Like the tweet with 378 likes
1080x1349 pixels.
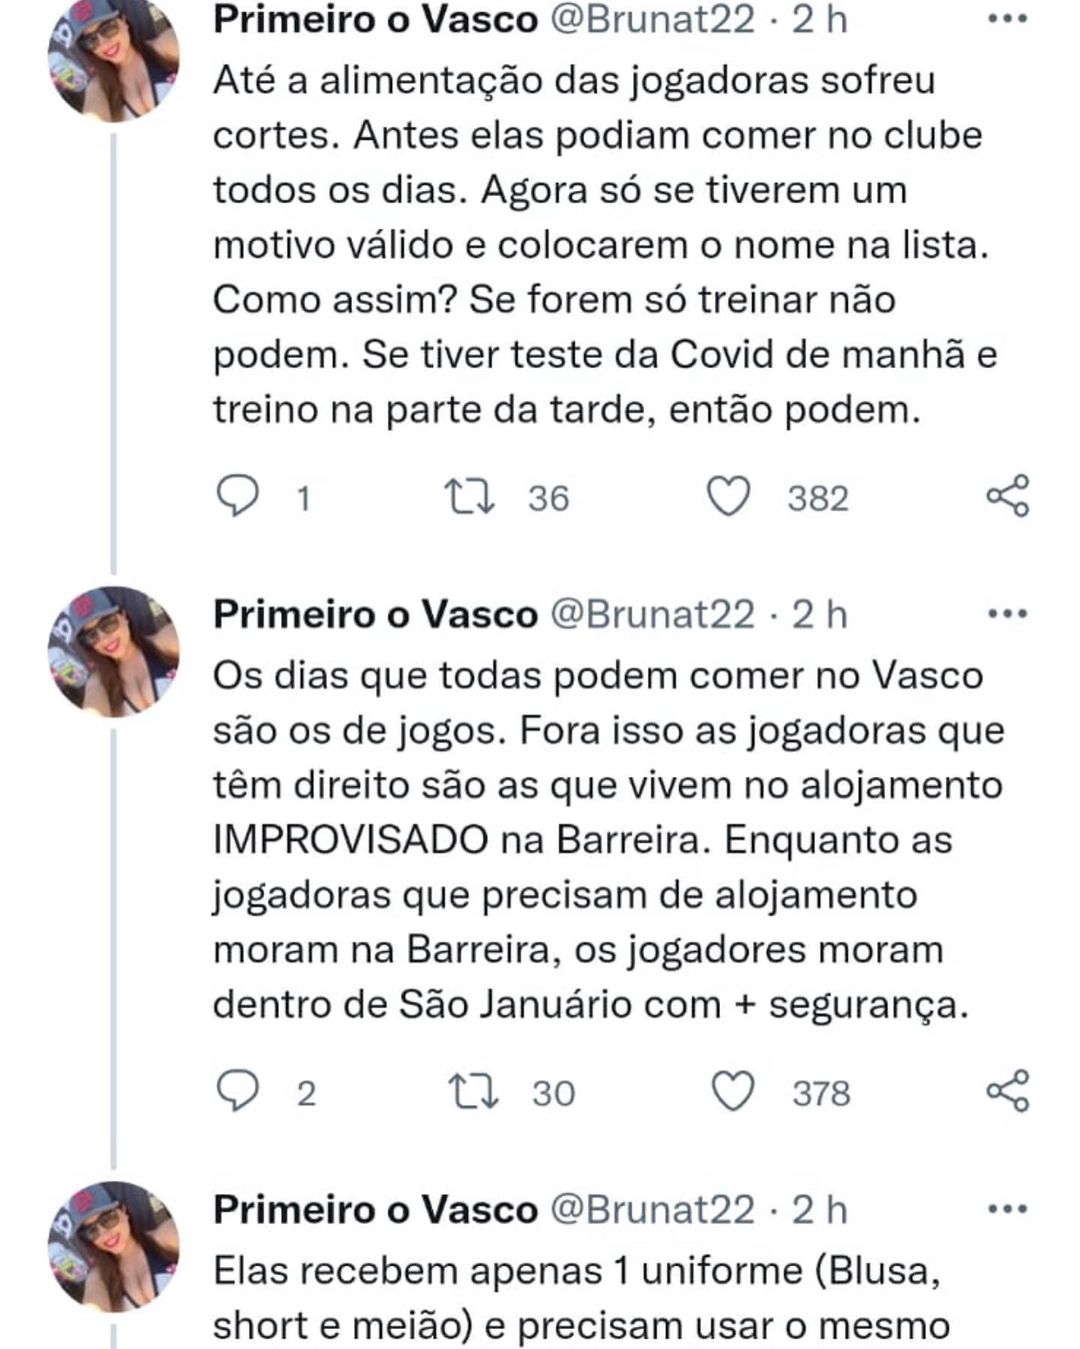click(732, 1092)
